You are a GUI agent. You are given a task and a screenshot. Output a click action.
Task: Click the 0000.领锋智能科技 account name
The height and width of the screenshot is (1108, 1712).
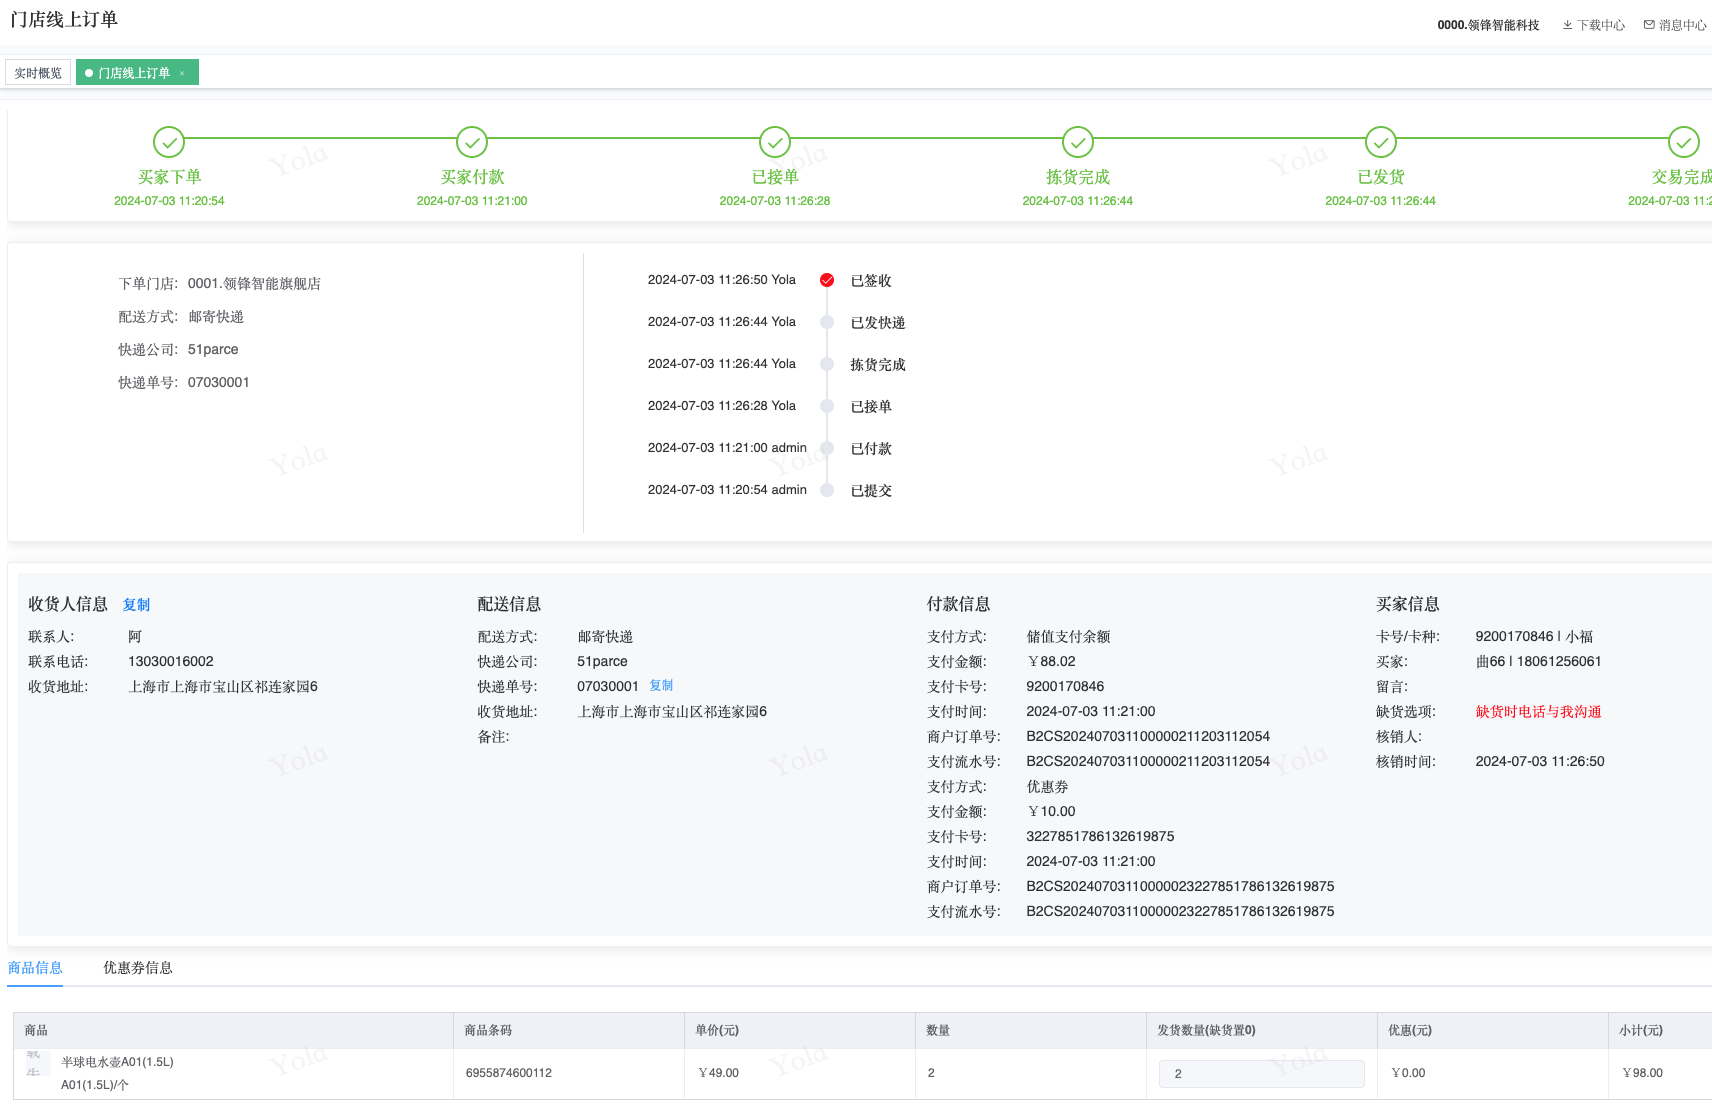(1488, 25)
